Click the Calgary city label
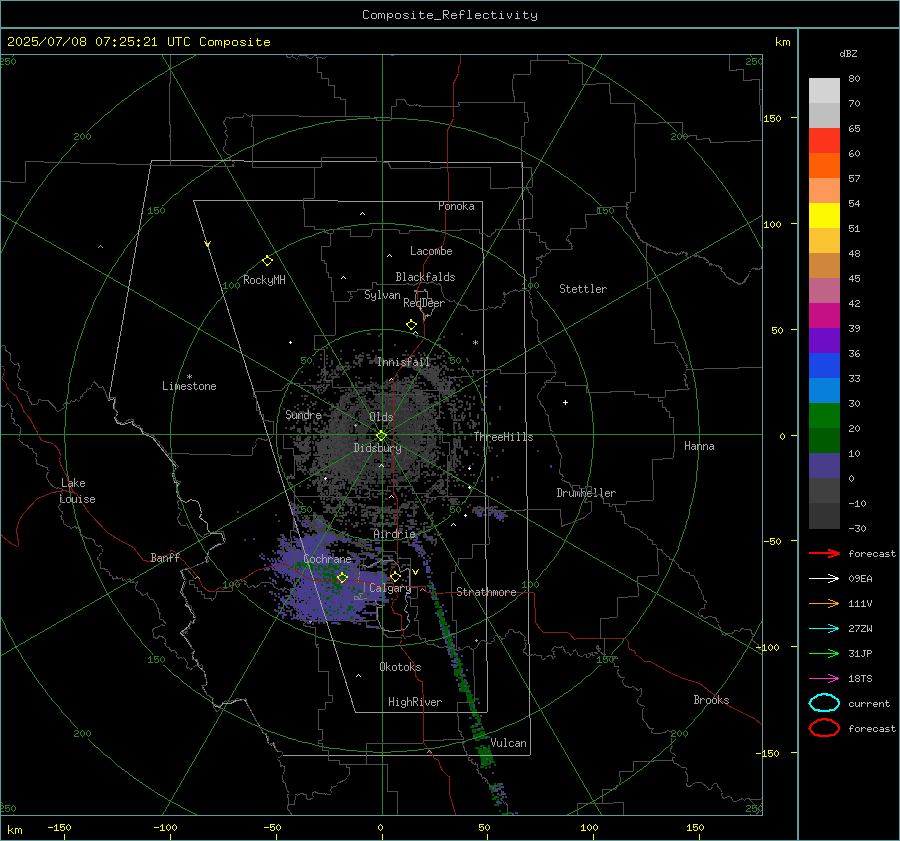This screenshot has width=900, height=841. click(390, 588)
